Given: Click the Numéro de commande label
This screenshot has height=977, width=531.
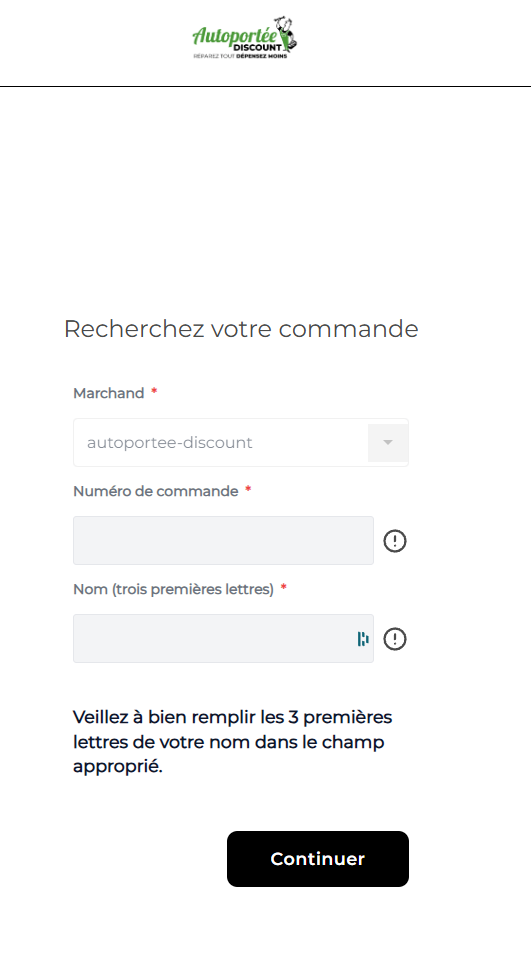Looking at the screenshot, I should tap(156, 491).
